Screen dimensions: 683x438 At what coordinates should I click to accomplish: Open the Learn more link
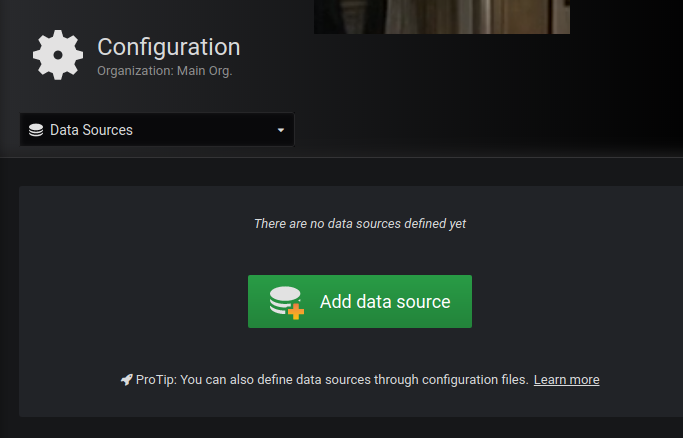[x=566, y=380]
